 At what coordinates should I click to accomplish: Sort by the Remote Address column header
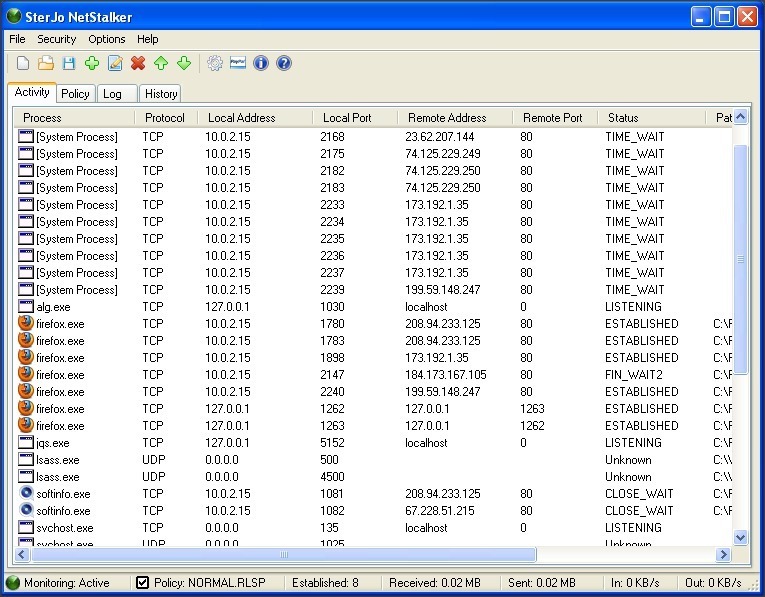447,118
